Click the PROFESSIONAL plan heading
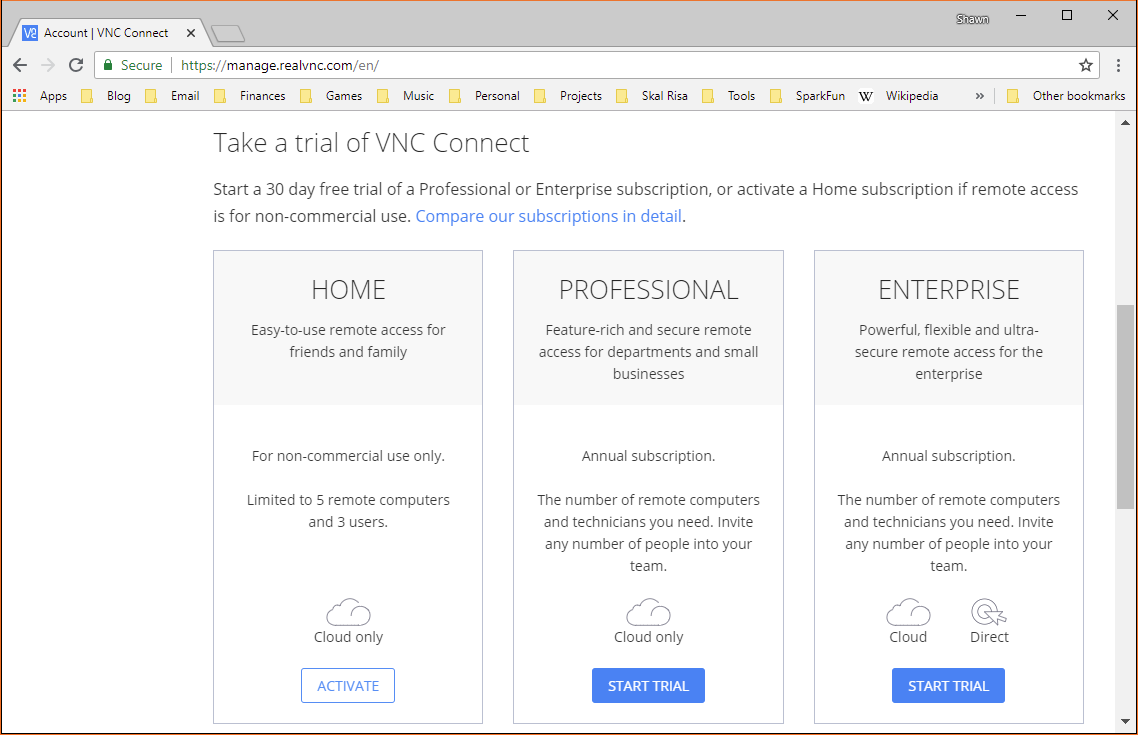The image size is (1138, 735). [648, 290]
